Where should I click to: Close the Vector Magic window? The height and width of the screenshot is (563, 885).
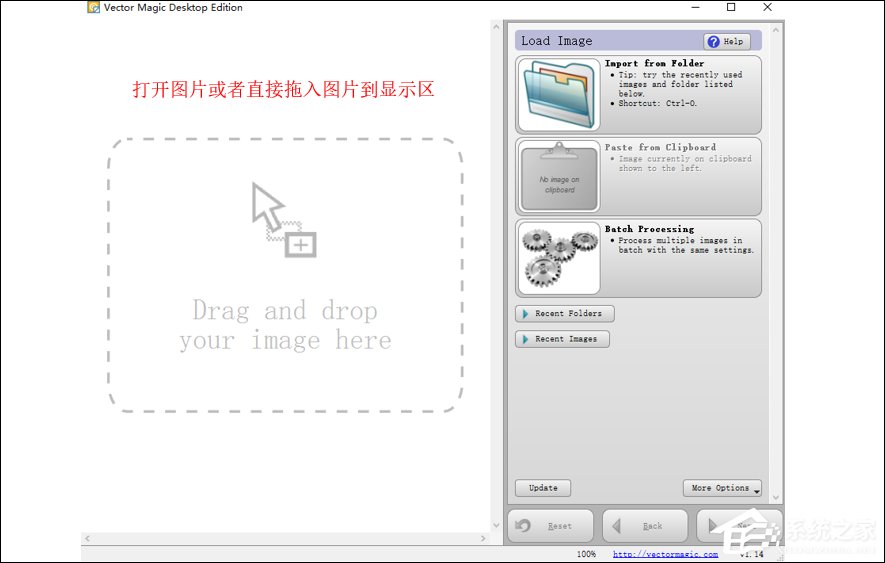click(x=767, y=7)
